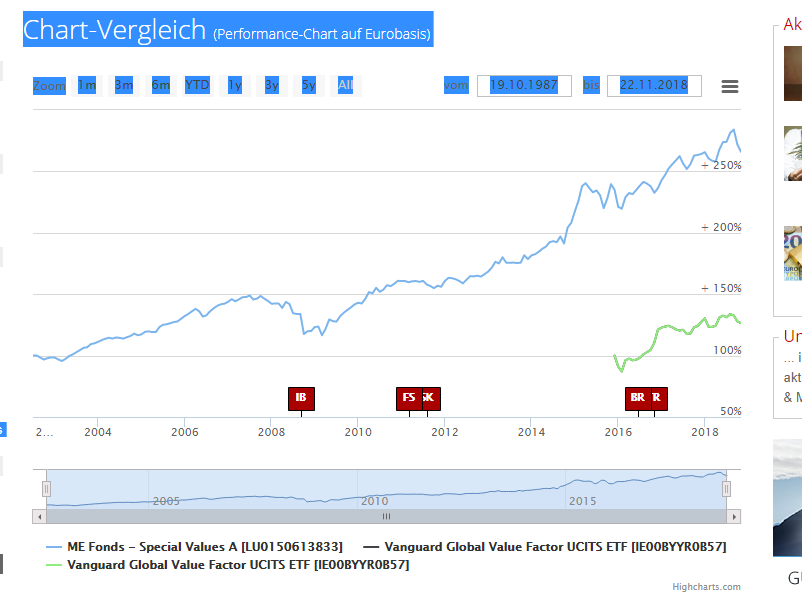Grab the right navigator range handle
802x594 pixels.
[x=726, y=489]
